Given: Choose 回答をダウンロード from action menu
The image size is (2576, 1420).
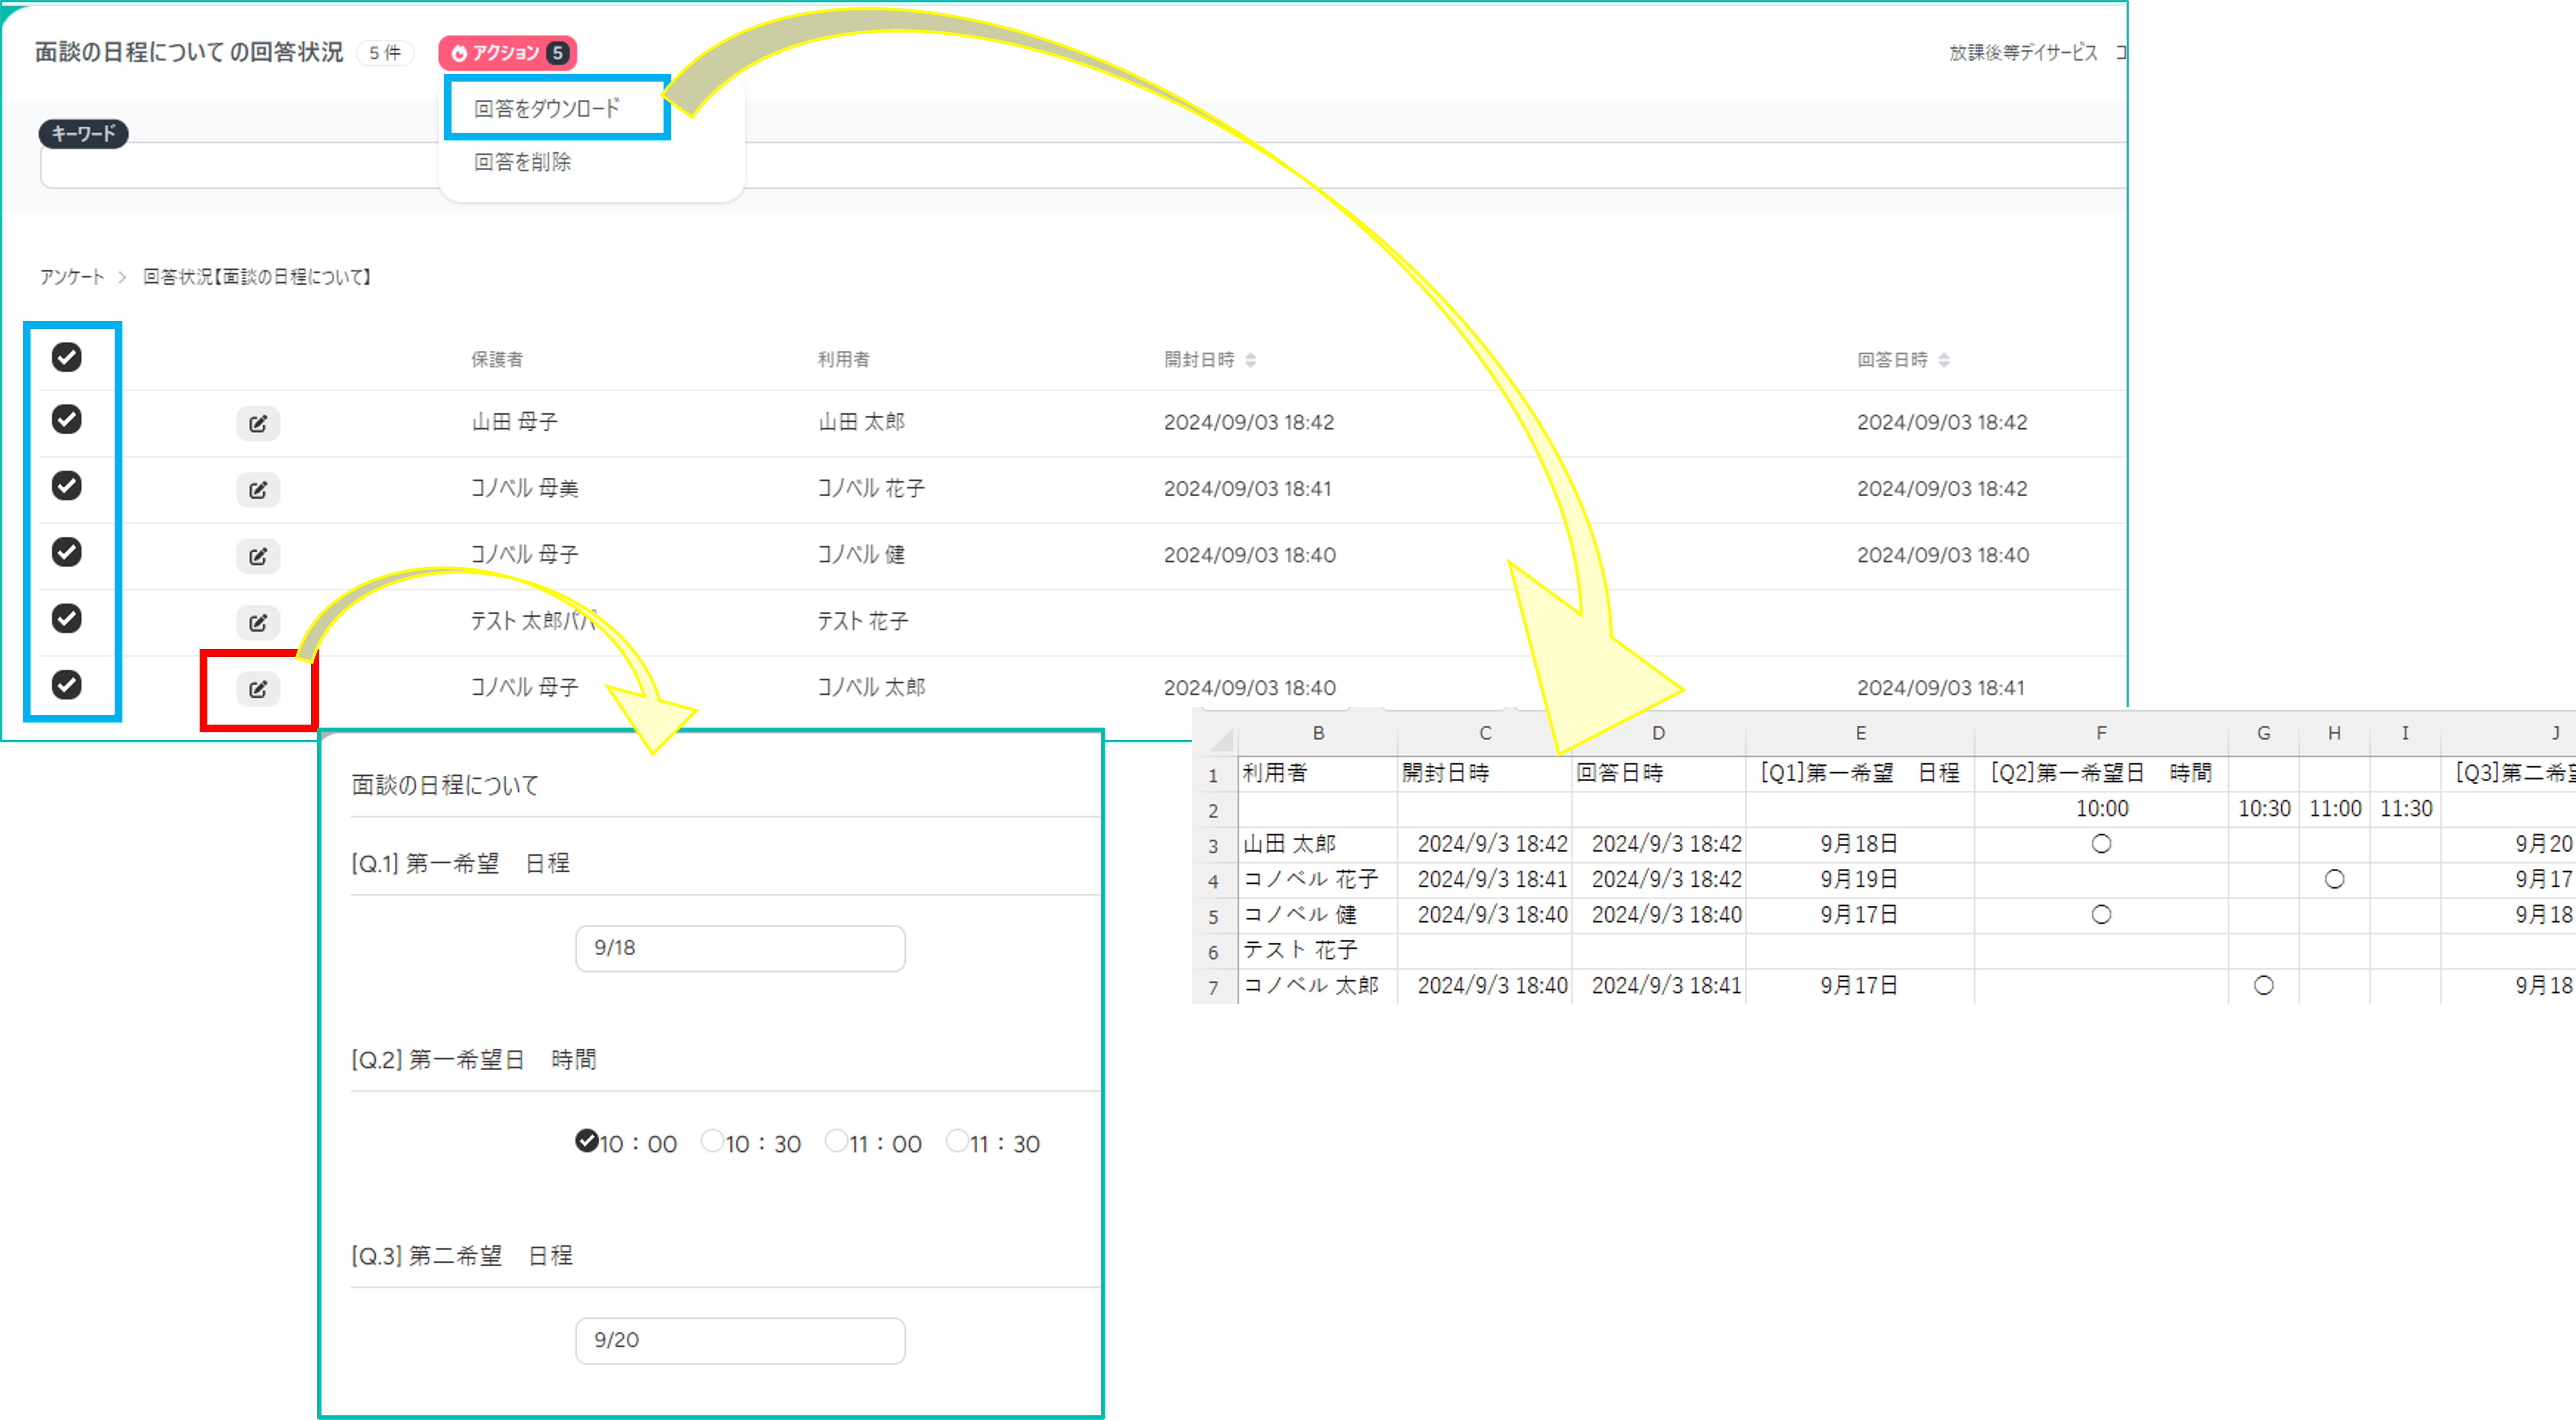Looking at the screenshot, I should pyautogui.click(x=547, y=108).
